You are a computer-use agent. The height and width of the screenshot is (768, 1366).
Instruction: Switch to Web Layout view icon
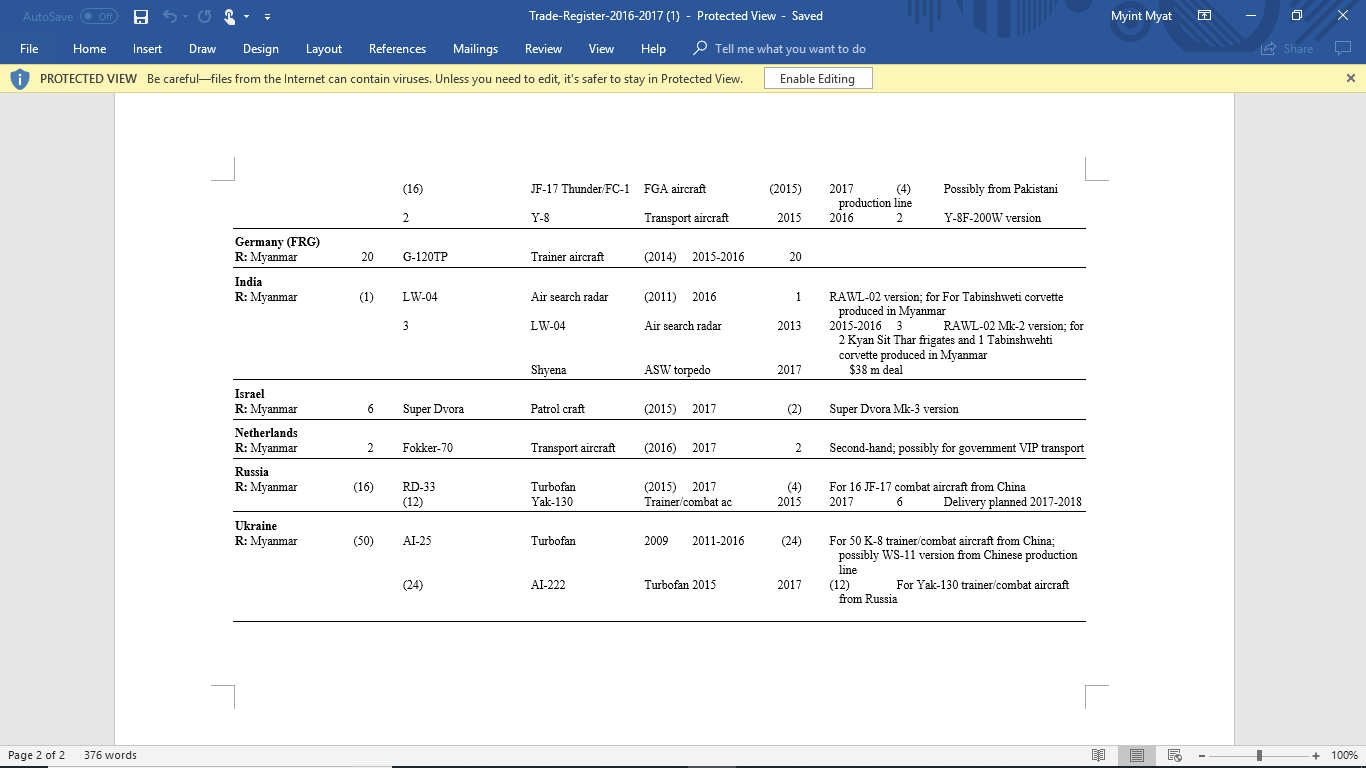[1175, 755]
